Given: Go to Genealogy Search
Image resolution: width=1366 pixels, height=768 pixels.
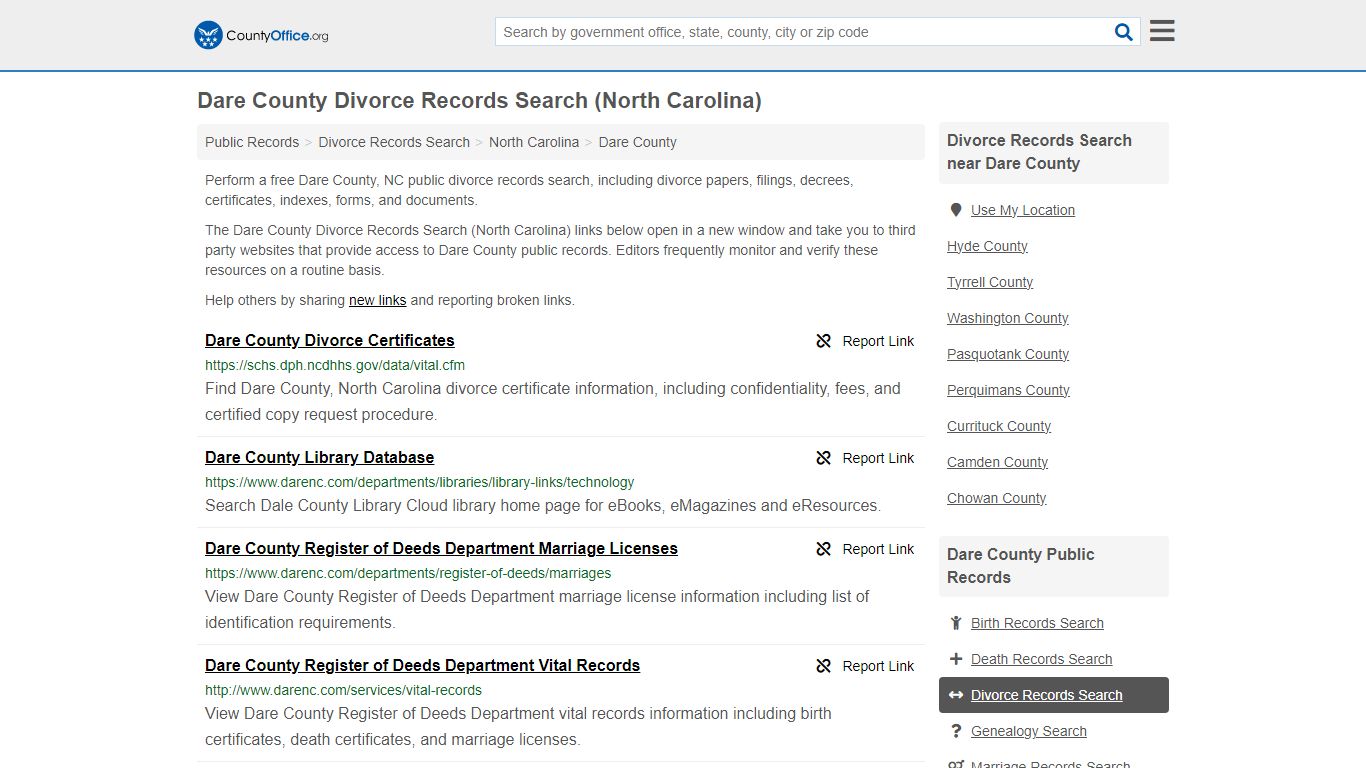Looking at the screenshot, I should click(1028, 731).
